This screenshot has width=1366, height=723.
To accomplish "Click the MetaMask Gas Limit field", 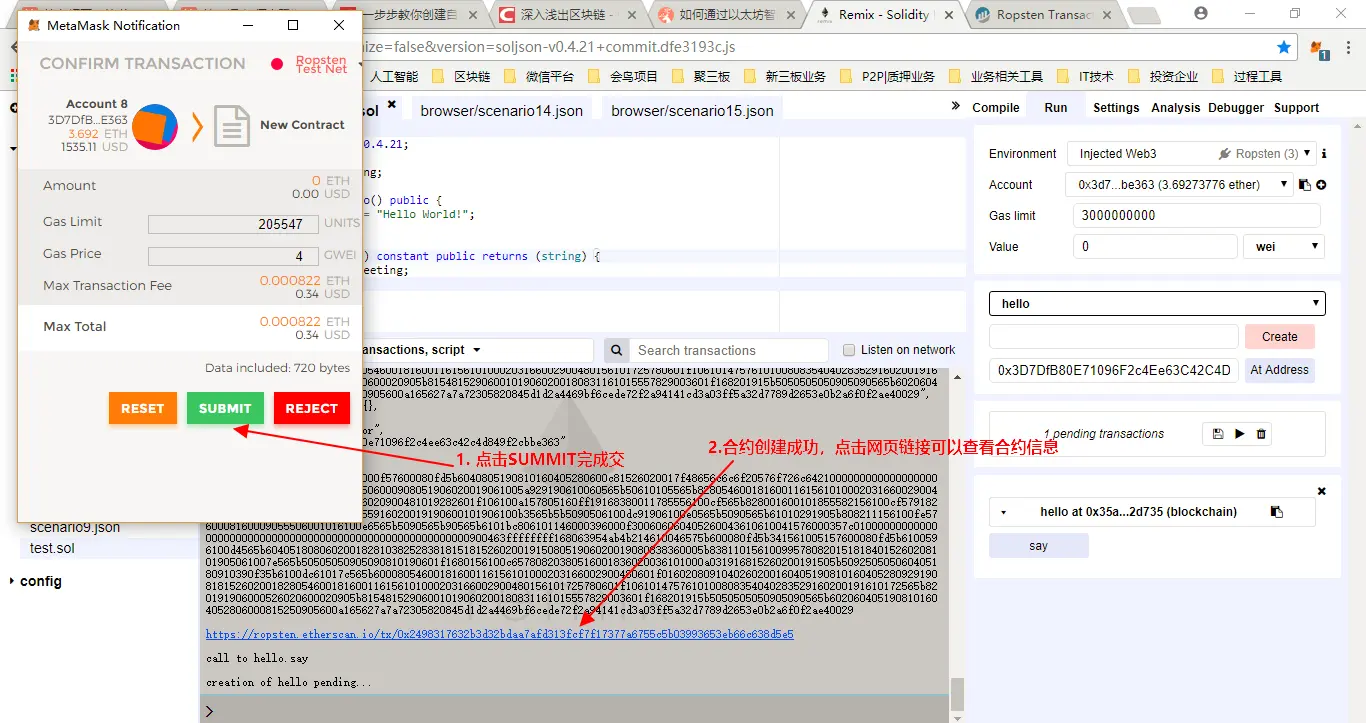I will click(x=233, y=224).
